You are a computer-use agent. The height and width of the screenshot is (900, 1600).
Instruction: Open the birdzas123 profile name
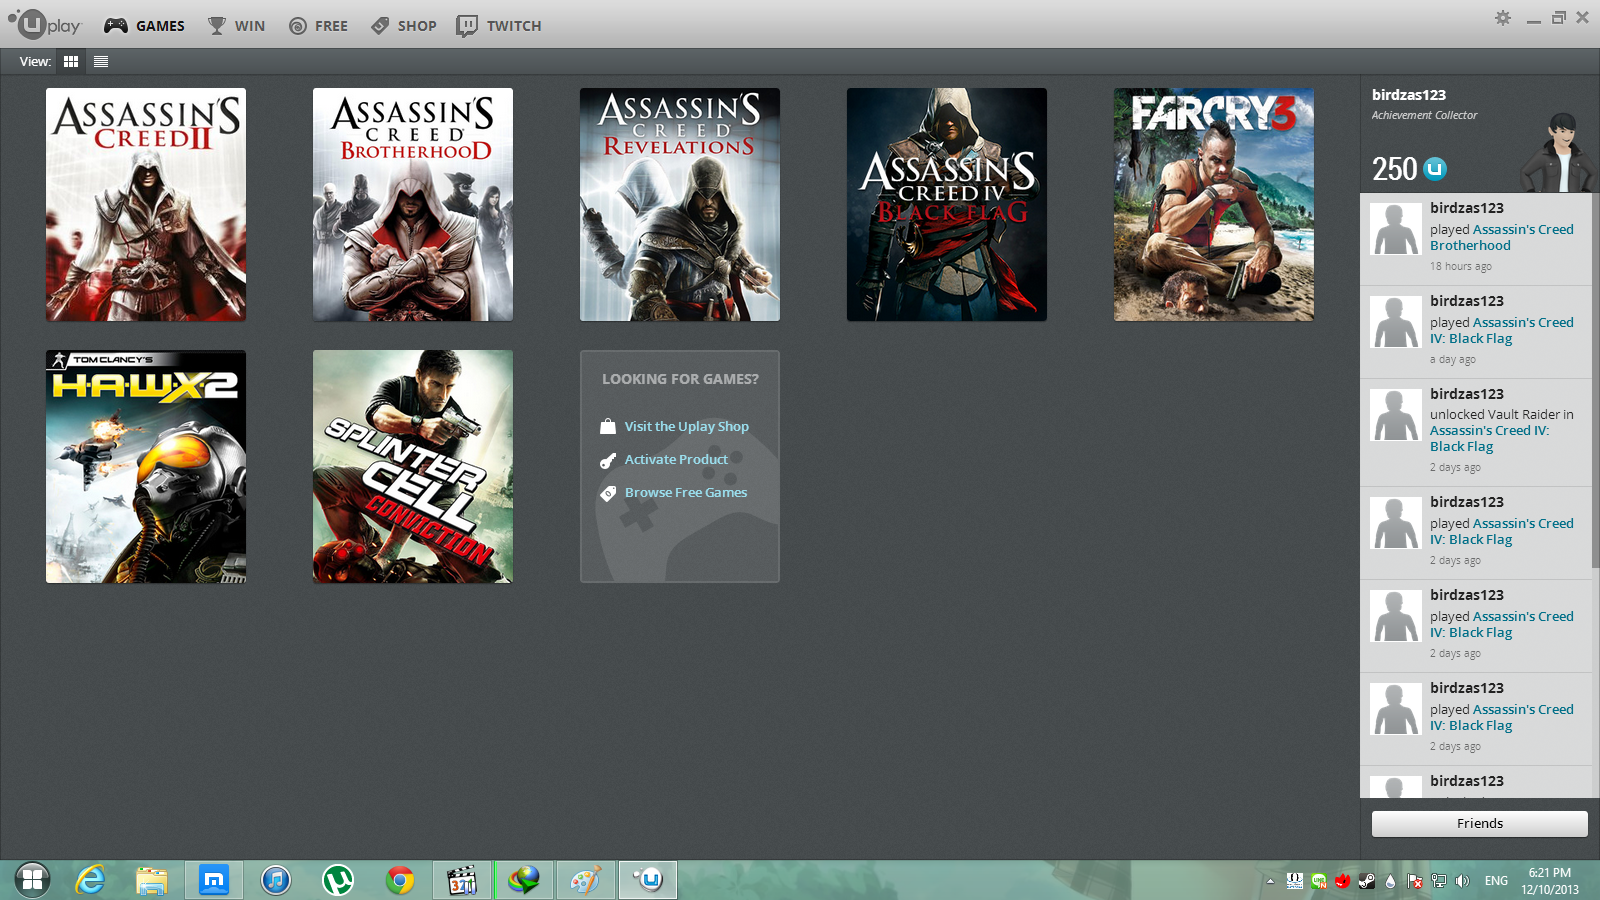pyautogui.click(x=1409, y=95)
